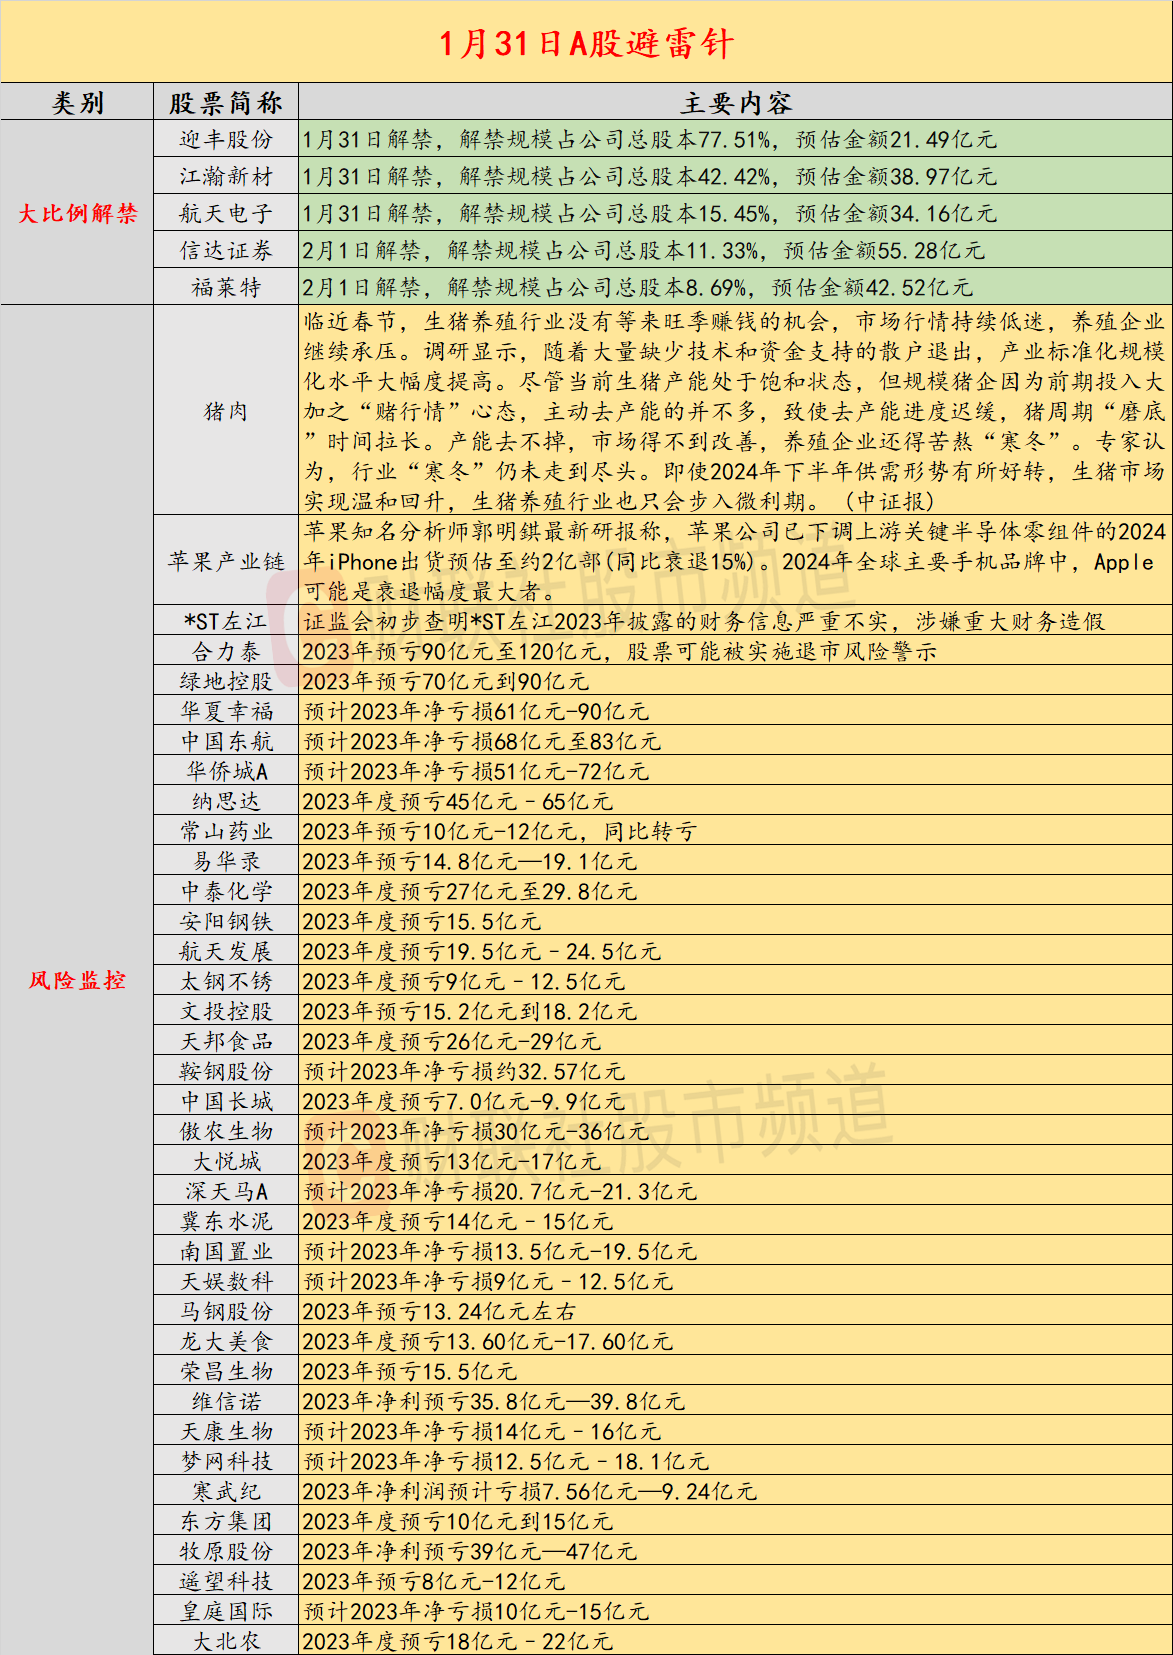This screenshot has width=1173, height=1655.
Task: Select the 龙大美食 stock cell
Action: 226,1341
